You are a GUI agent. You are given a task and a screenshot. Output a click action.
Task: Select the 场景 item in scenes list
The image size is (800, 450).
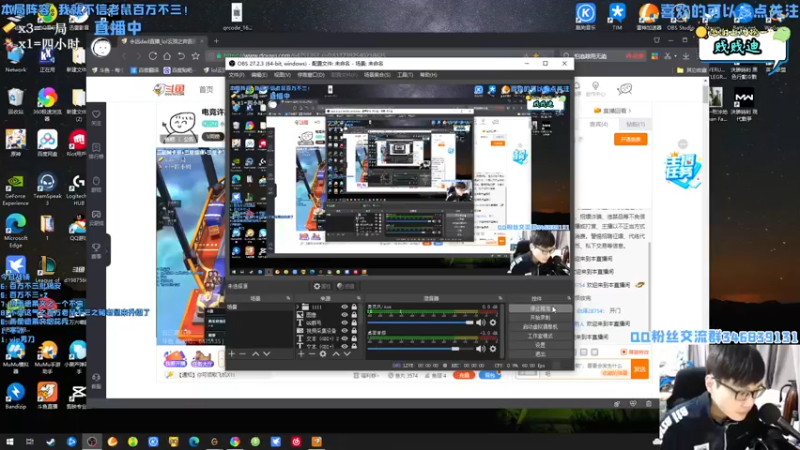tap(259, 307)
